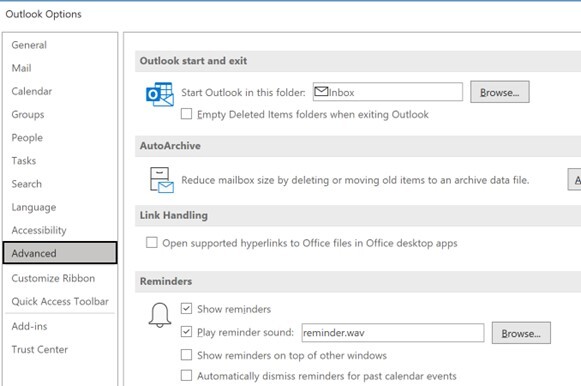Switch to the Calendar options category
Image resolution: width=581 pixels, height=386 pixels.
31,91
